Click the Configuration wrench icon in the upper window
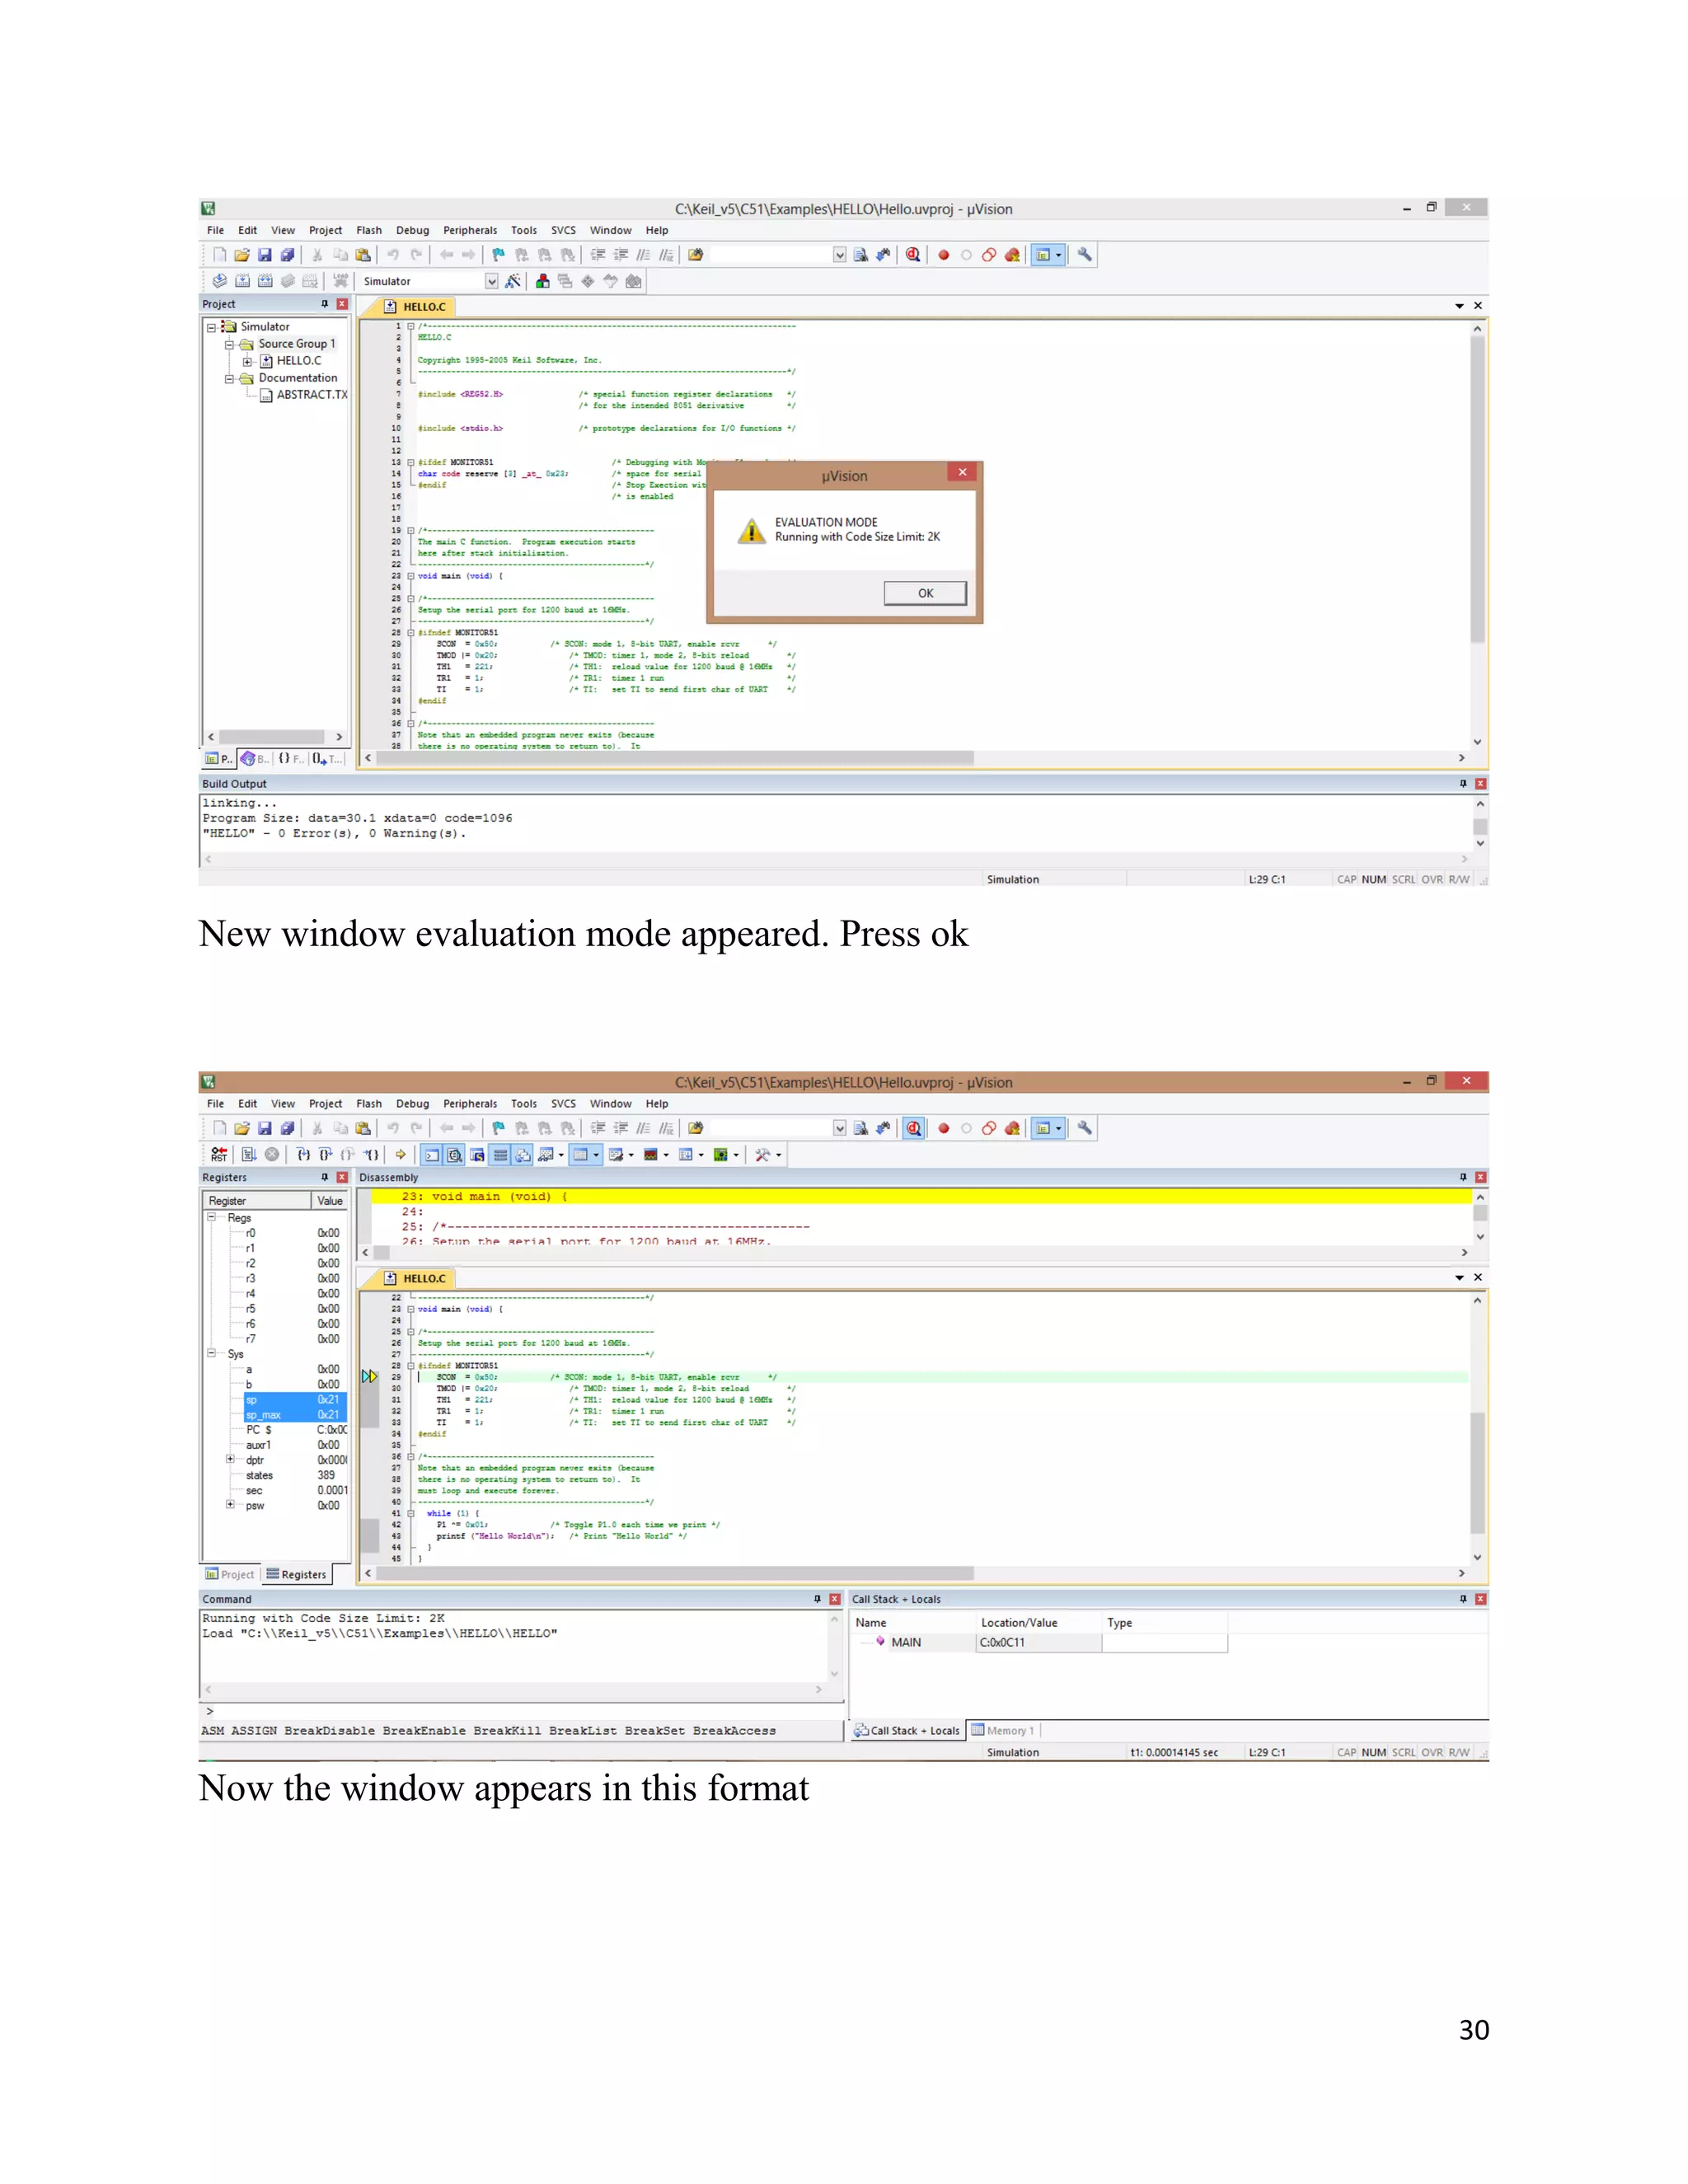Image resolution: width=1688 pixels, height=2184 pixels. [1084, 255]
